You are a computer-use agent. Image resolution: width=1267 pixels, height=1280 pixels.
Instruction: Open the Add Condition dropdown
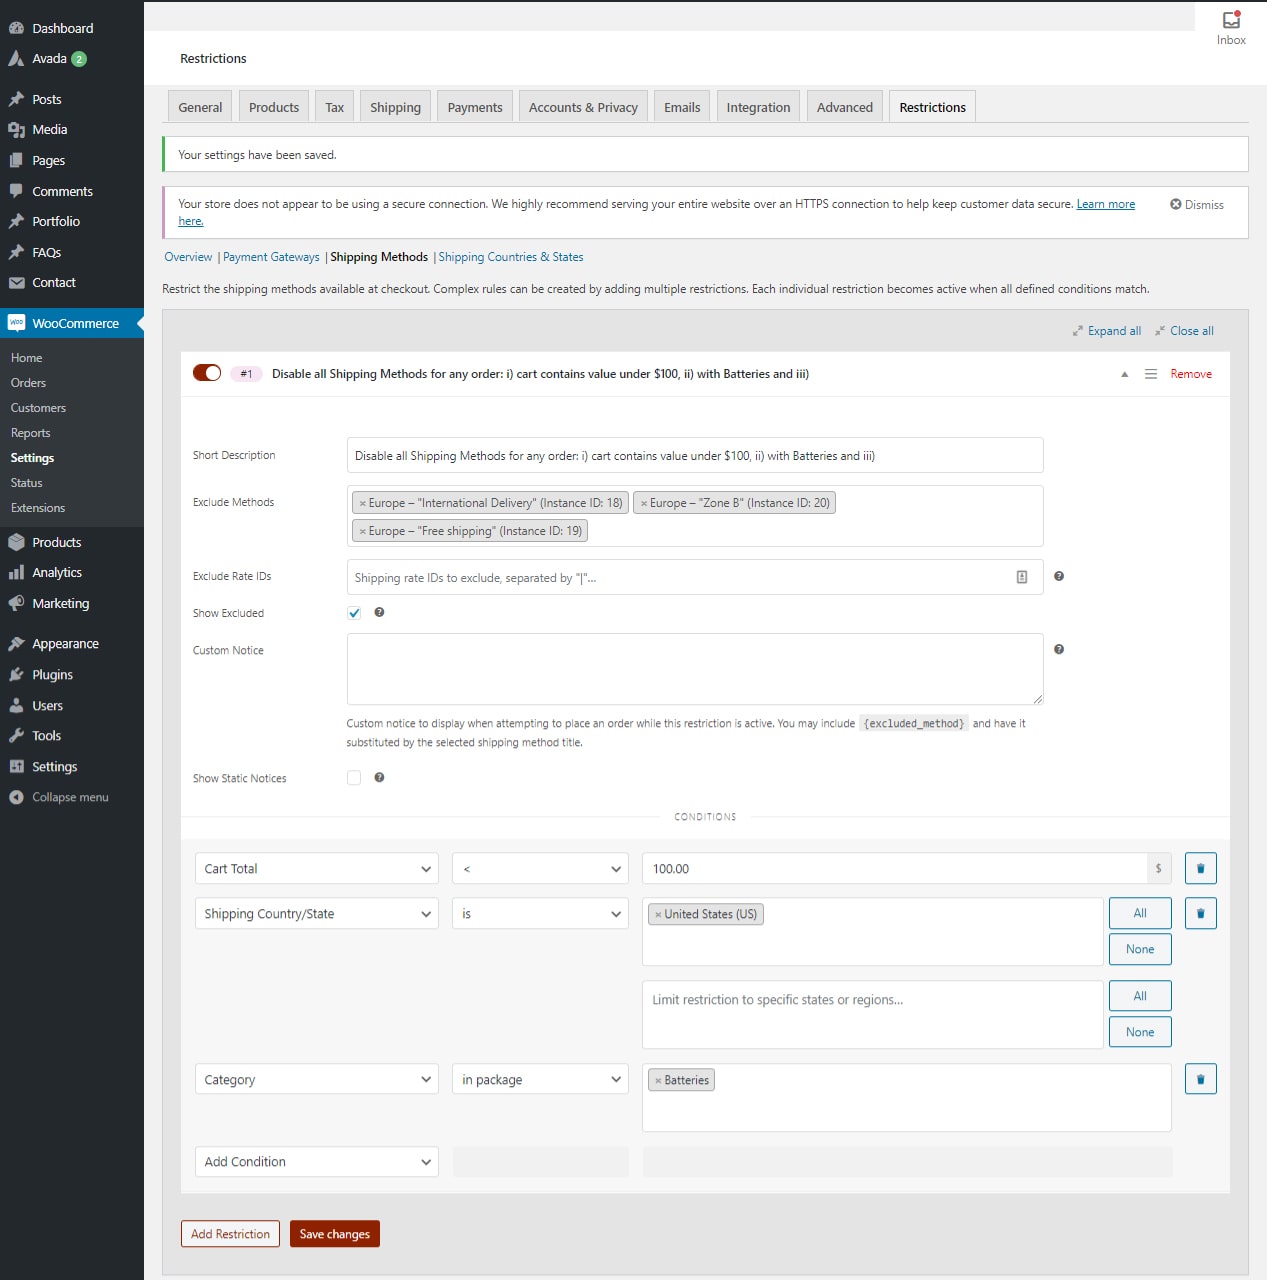click(x=317, y=1162)
